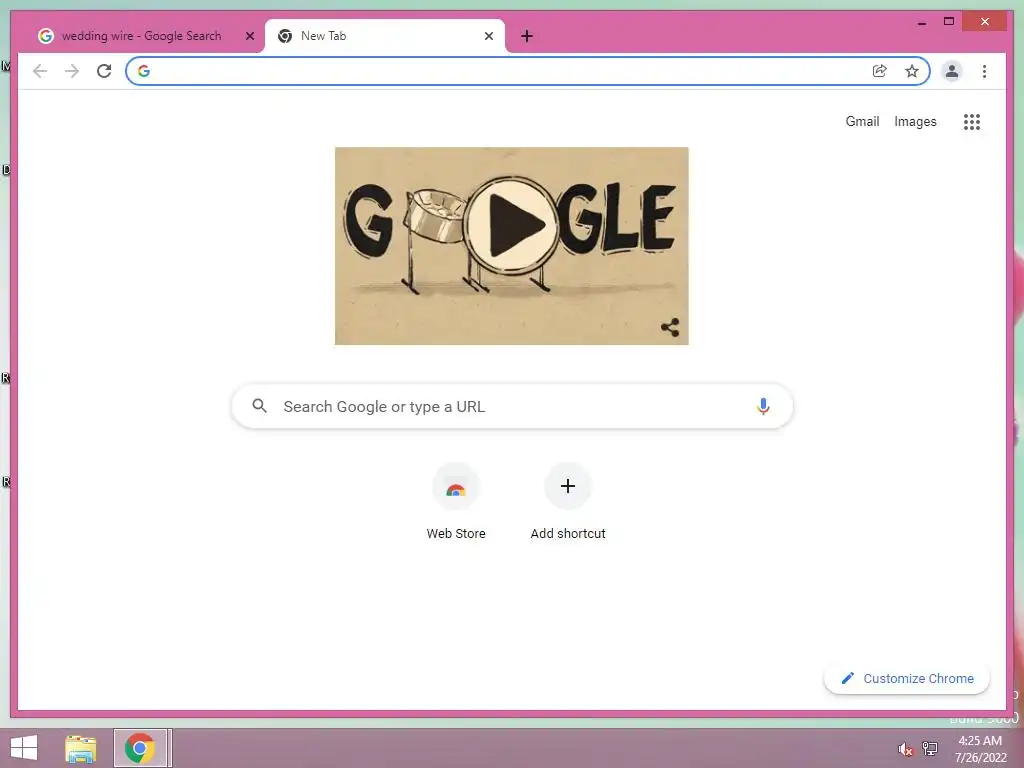This screenshot has height=768, width=1024.
Task: Close the wedding wire search tab
Action: [x=249, y=36]
